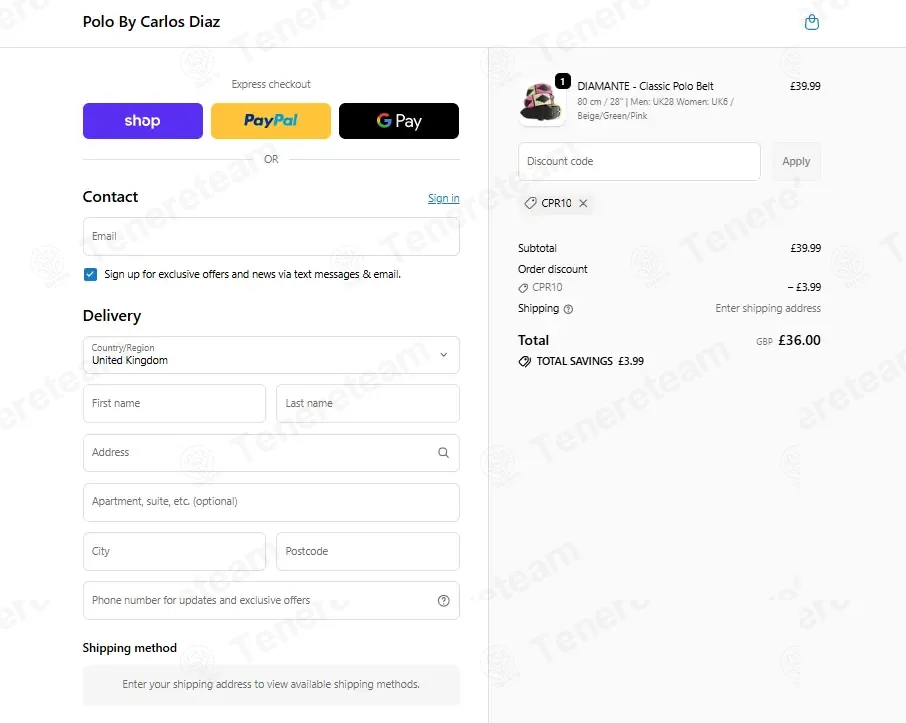Click the address search magnifier icon

click(x=443, y=453)
